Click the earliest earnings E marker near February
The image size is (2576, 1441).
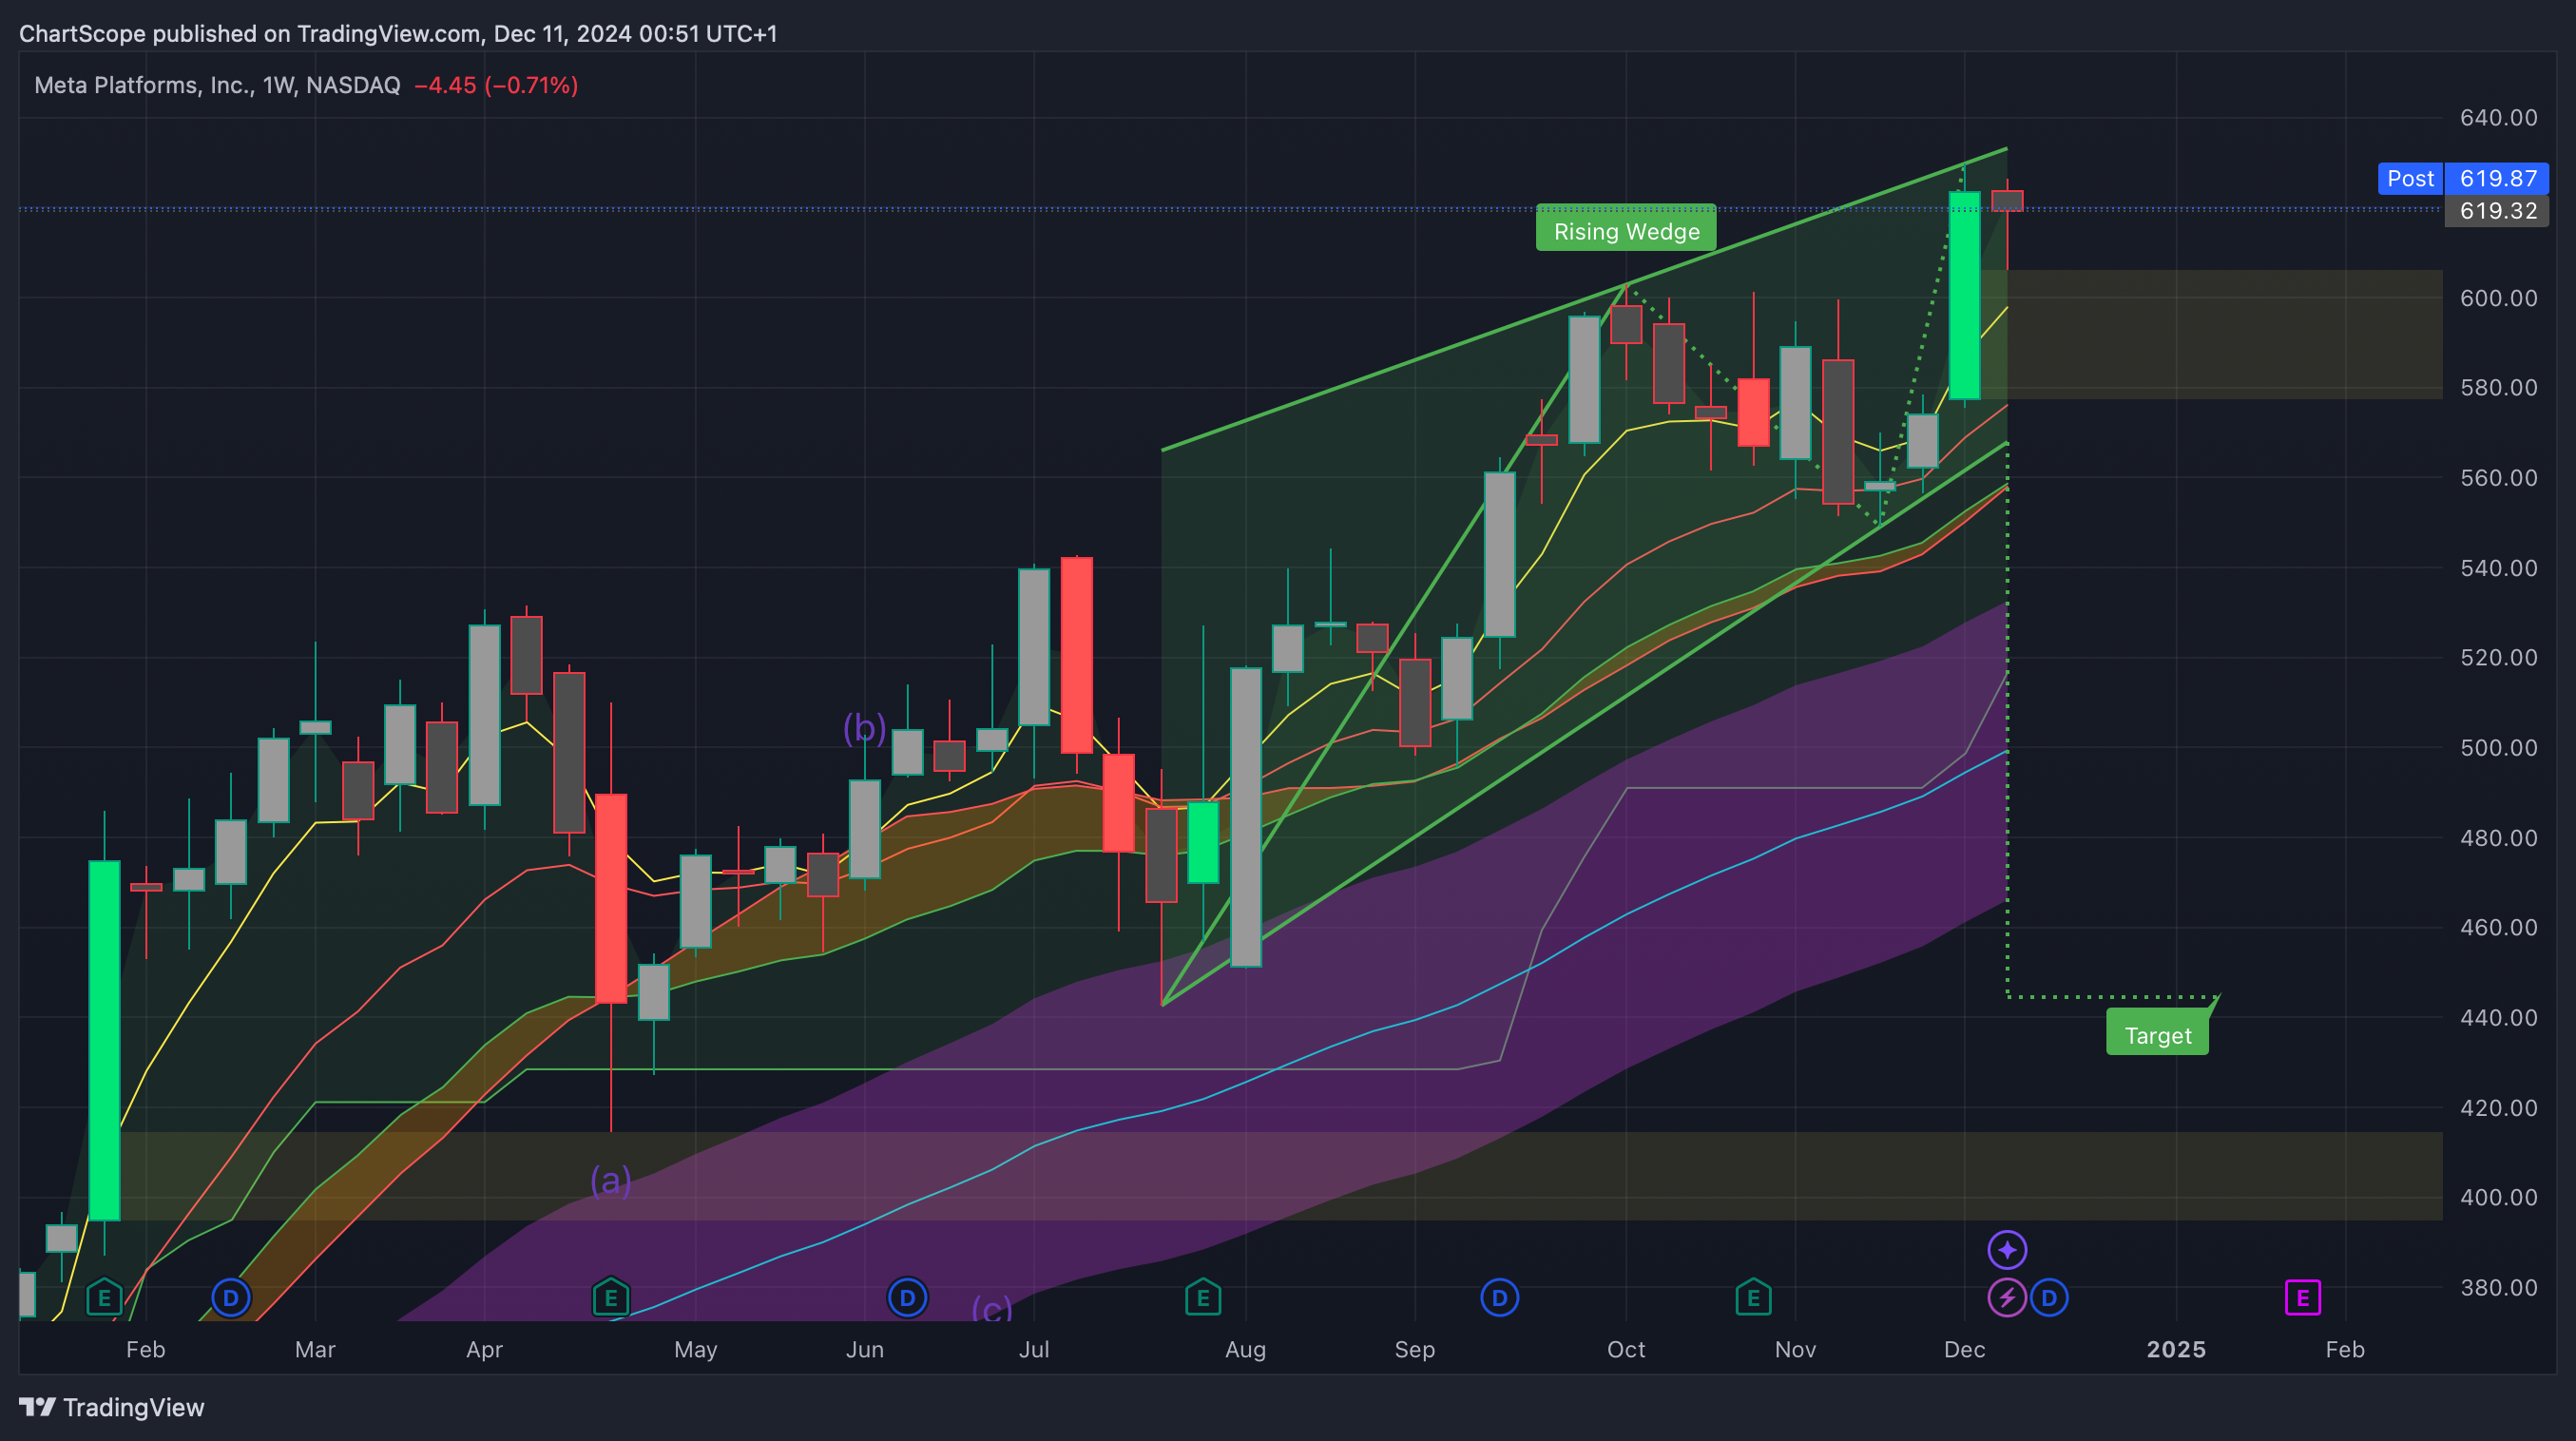pyautogui.click(x=104, y=1298)
